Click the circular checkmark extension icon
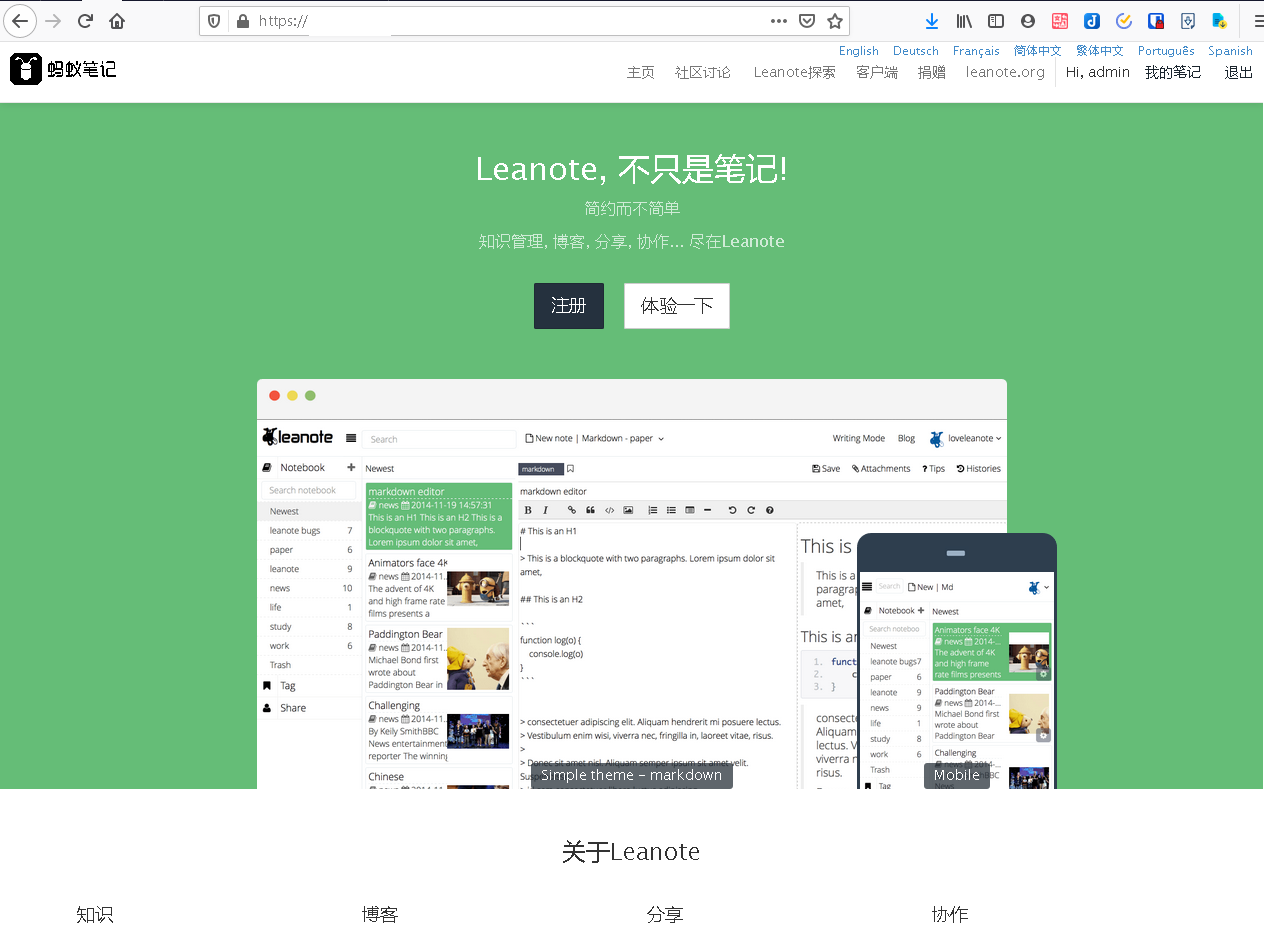The height and width of the screenshot is (932, 1264). [x=1124, y=21]
